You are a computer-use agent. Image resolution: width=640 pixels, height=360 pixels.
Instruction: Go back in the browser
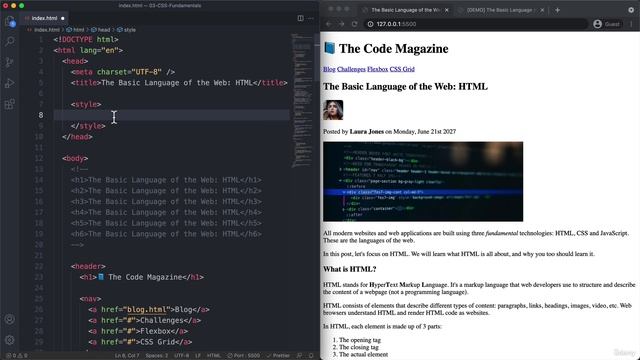coord(329,24)
